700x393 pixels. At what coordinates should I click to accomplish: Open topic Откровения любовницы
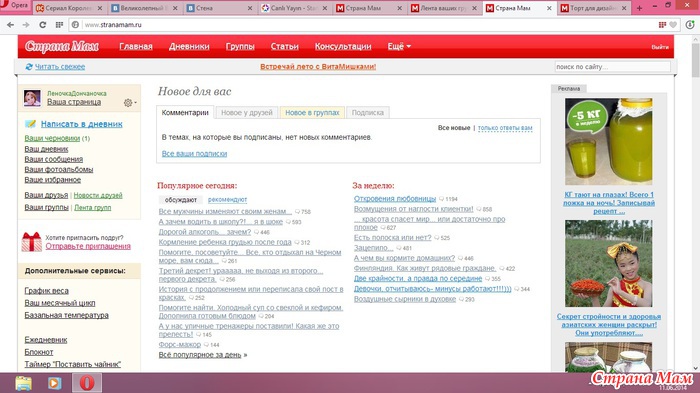pyautogui.click(x=395, y=199)
